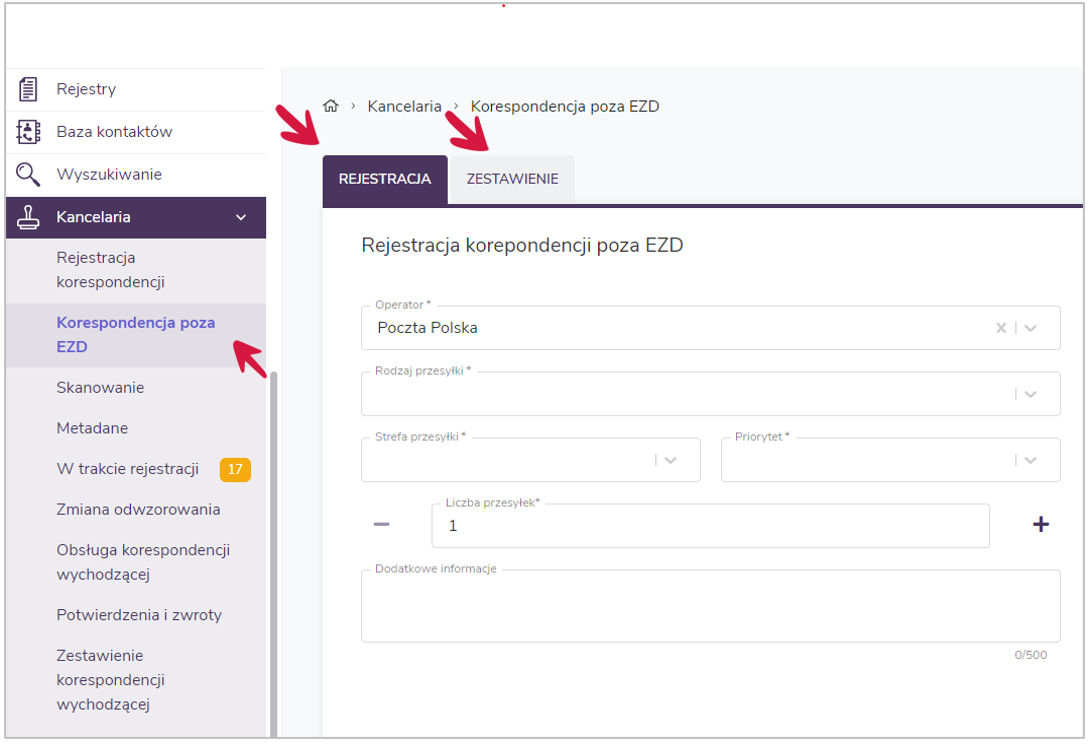Click the Kancelaria breadcrumb link

(x=404, y=105)
